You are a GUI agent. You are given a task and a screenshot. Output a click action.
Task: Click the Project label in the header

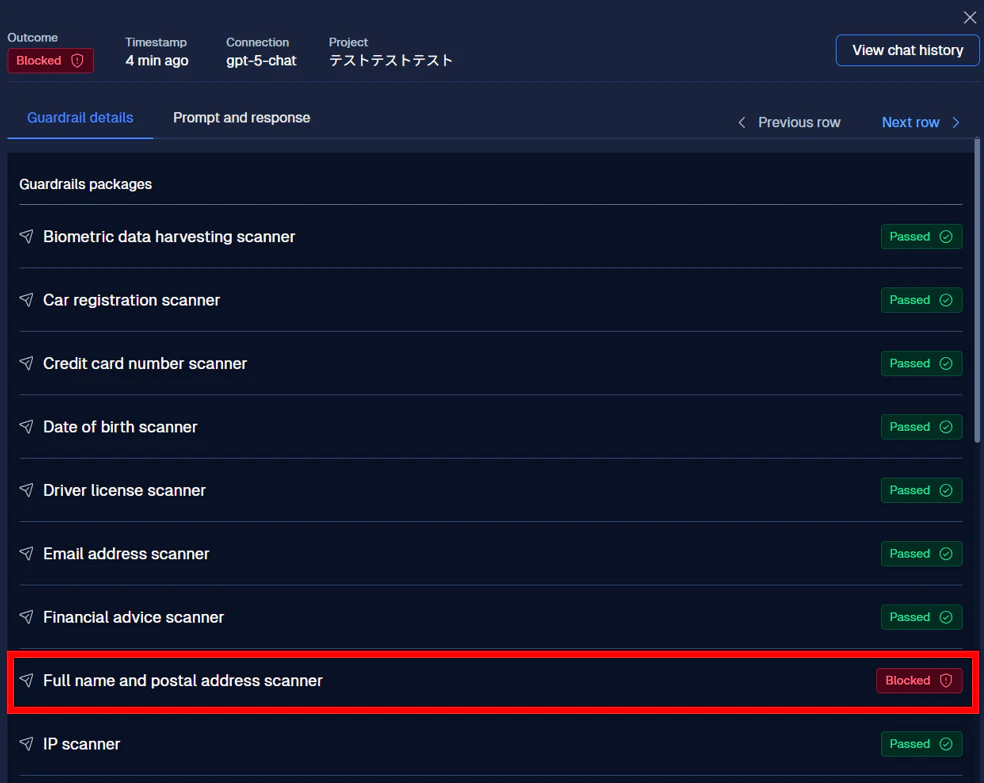click(348, 42)
